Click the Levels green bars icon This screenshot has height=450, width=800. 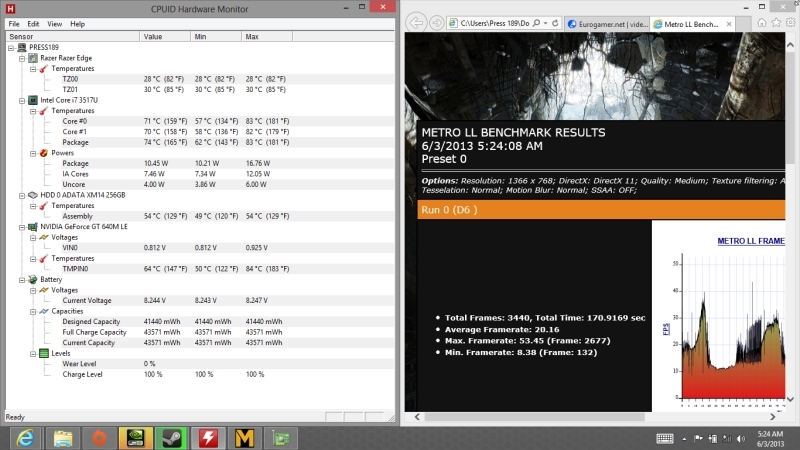44,353
